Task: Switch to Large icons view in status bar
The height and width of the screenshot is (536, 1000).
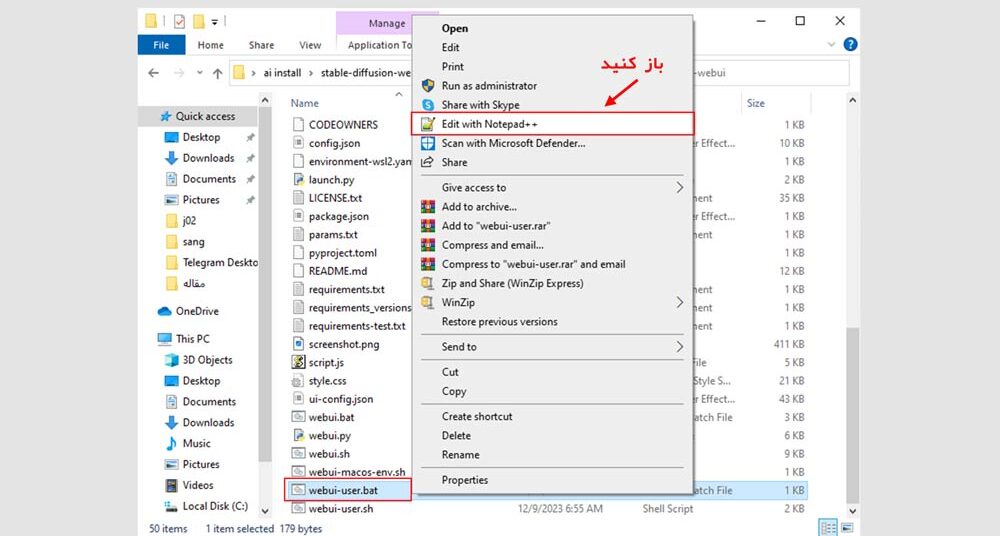Action: click(847, 528)
